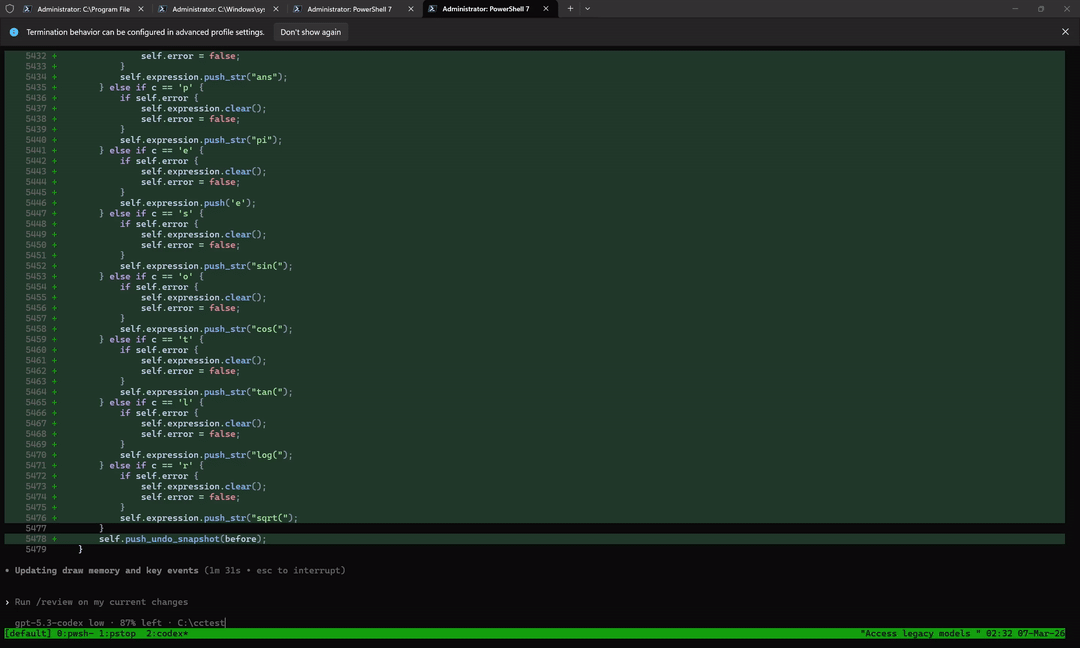This screenshot has height=648, width=1080.
Task: Open a new terminal tab with the plus icon
Action: 570,8
